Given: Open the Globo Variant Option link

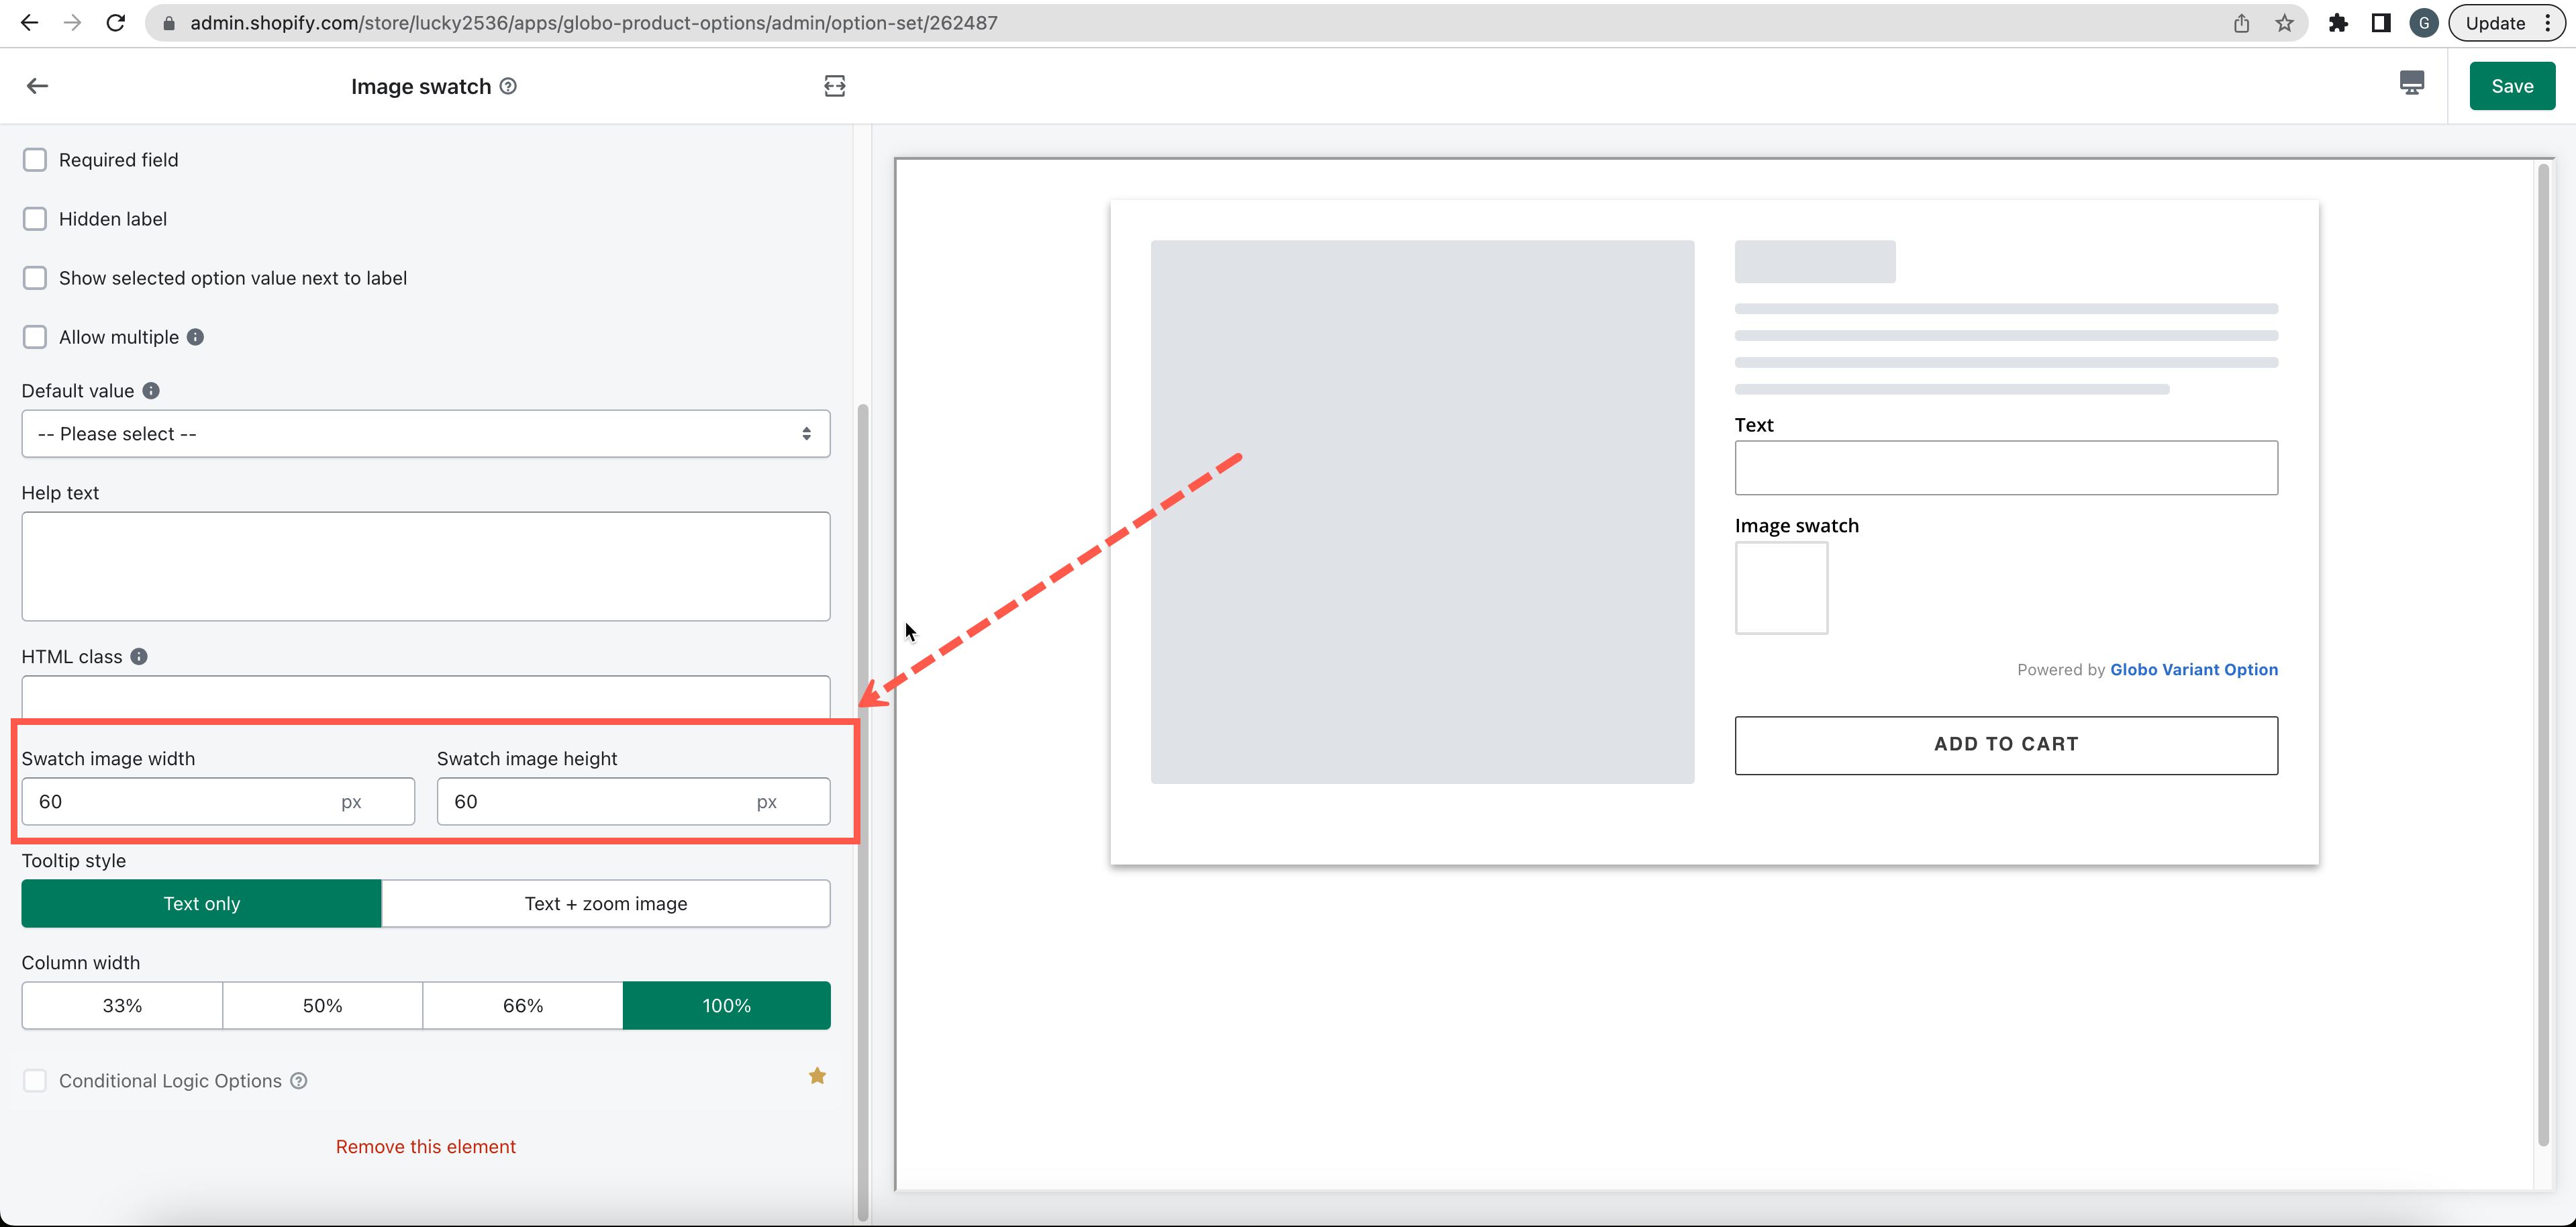Looking at the screenshot, I should pyautogui.click(x=2194, y=669).
